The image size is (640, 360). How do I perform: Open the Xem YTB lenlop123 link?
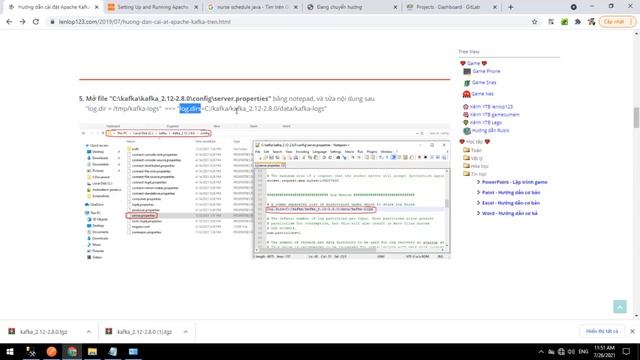tap(491, 107)
